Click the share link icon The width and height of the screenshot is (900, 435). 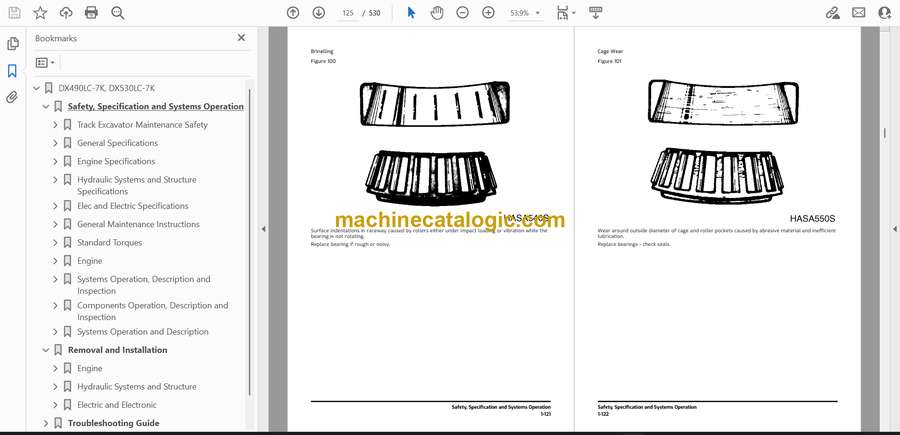point(832,13)
